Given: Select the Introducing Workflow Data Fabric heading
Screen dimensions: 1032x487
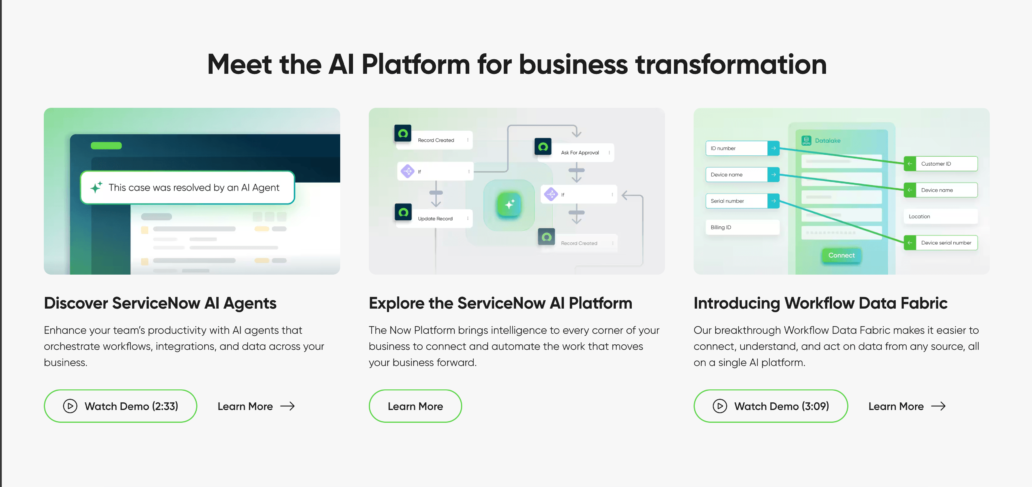Looking at the screenshot, I should [820, 302].
